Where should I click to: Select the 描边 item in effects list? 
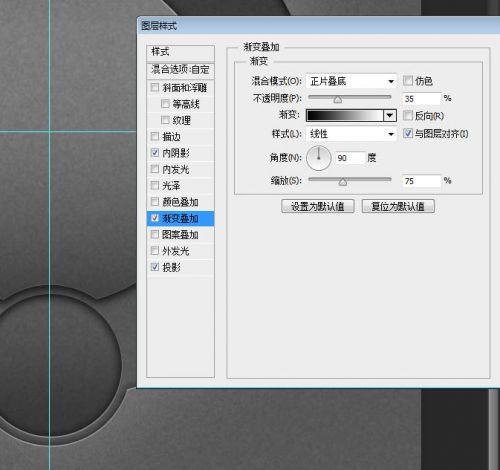point(180,137)
